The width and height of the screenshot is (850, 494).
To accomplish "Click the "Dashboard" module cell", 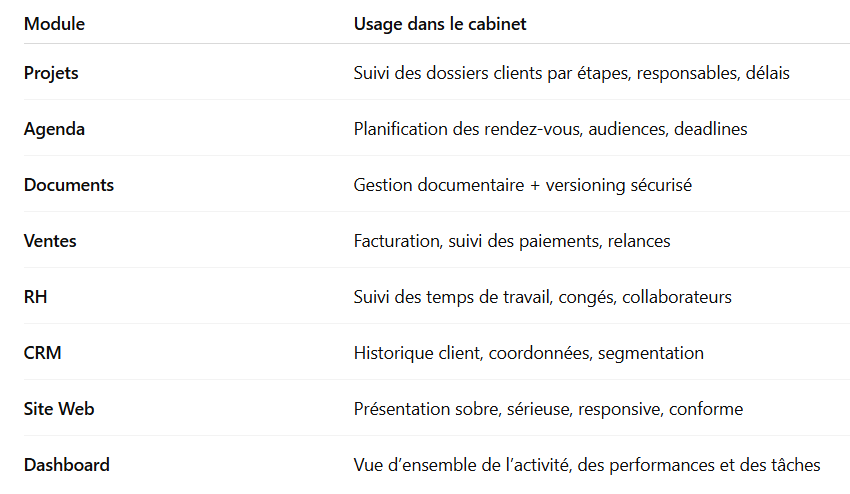I will click(x=67, y=465).
